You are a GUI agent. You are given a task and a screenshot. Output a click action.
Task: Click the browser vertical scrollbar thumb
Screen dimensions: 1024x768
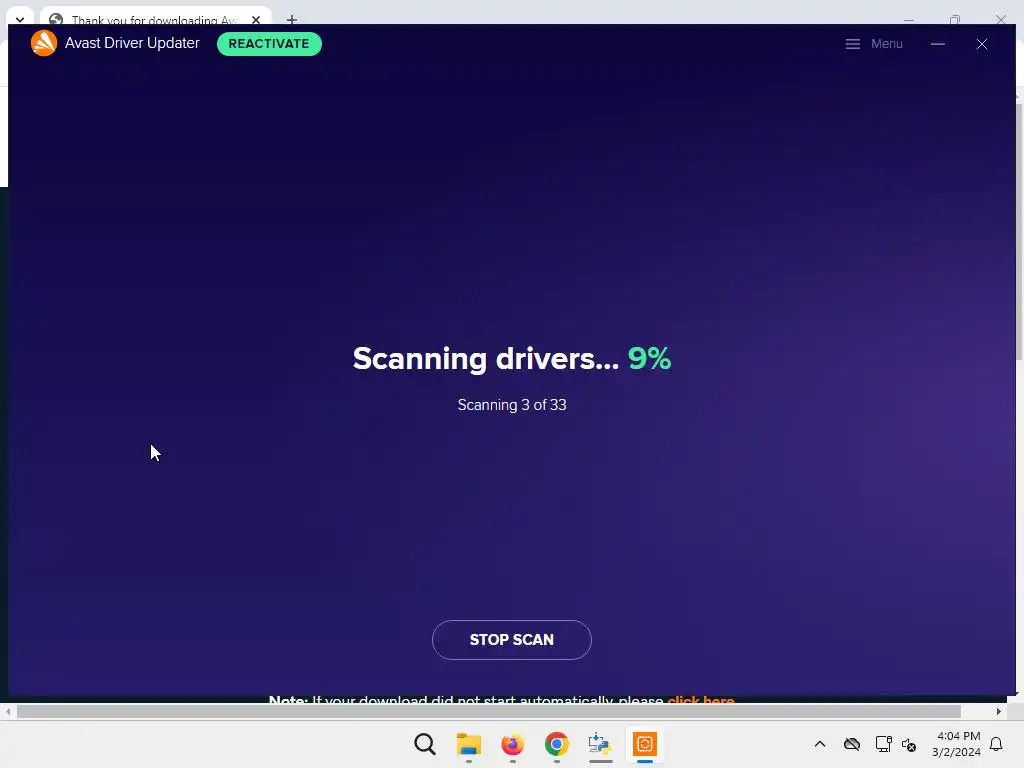coord(1019,231)
